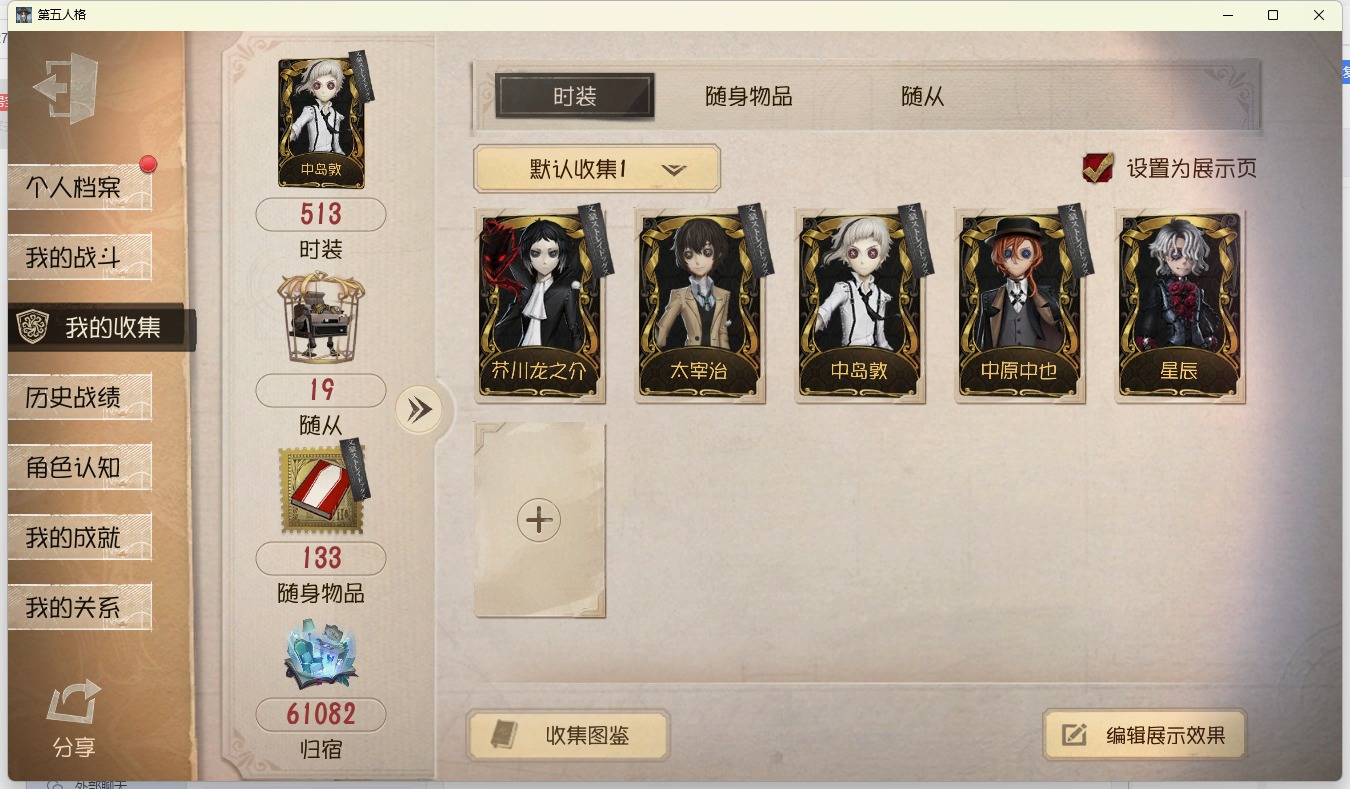Click the red book 随身物品 icon
1350x789 pixels.
point(322,489)
